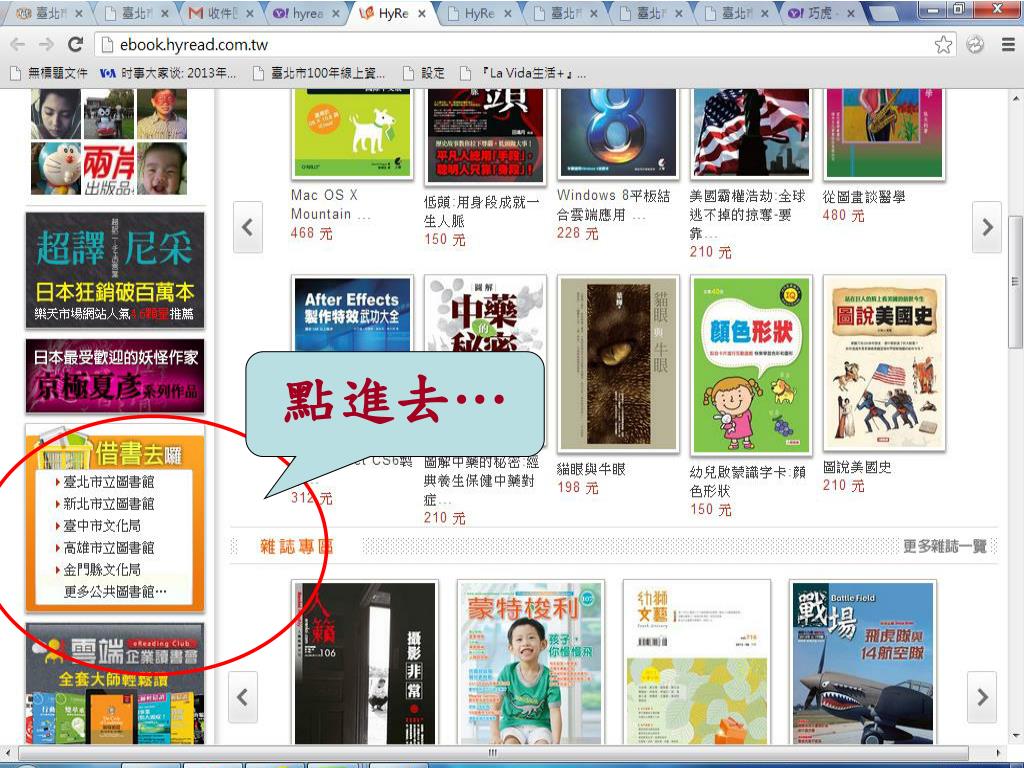Click the 兩岸出版品 thumbnail
1024x768 pixels.
[x=109, y=168]
